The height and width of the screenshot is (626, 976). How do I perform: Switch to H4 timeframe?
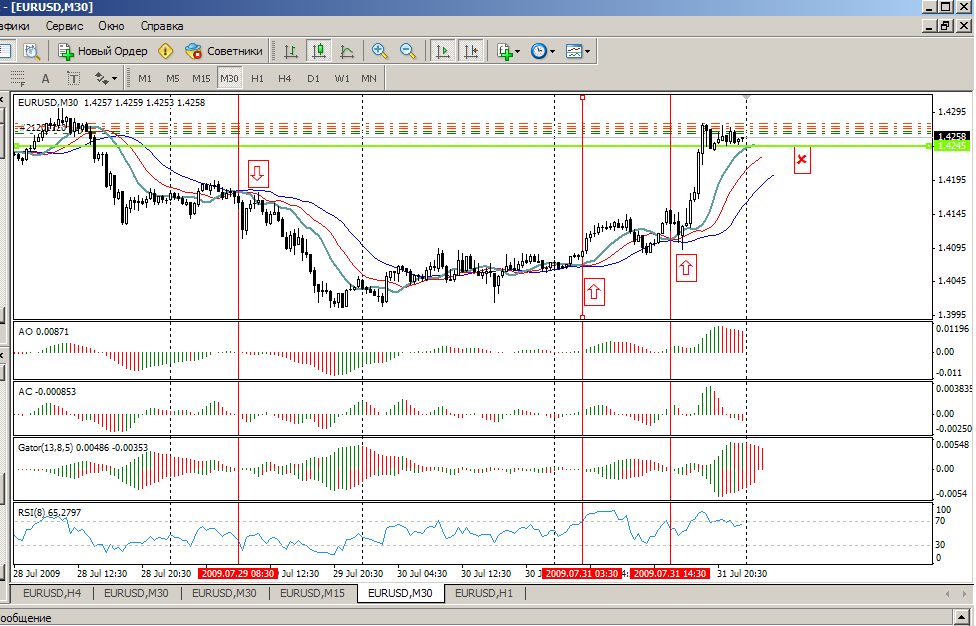(x=284, y=78)
